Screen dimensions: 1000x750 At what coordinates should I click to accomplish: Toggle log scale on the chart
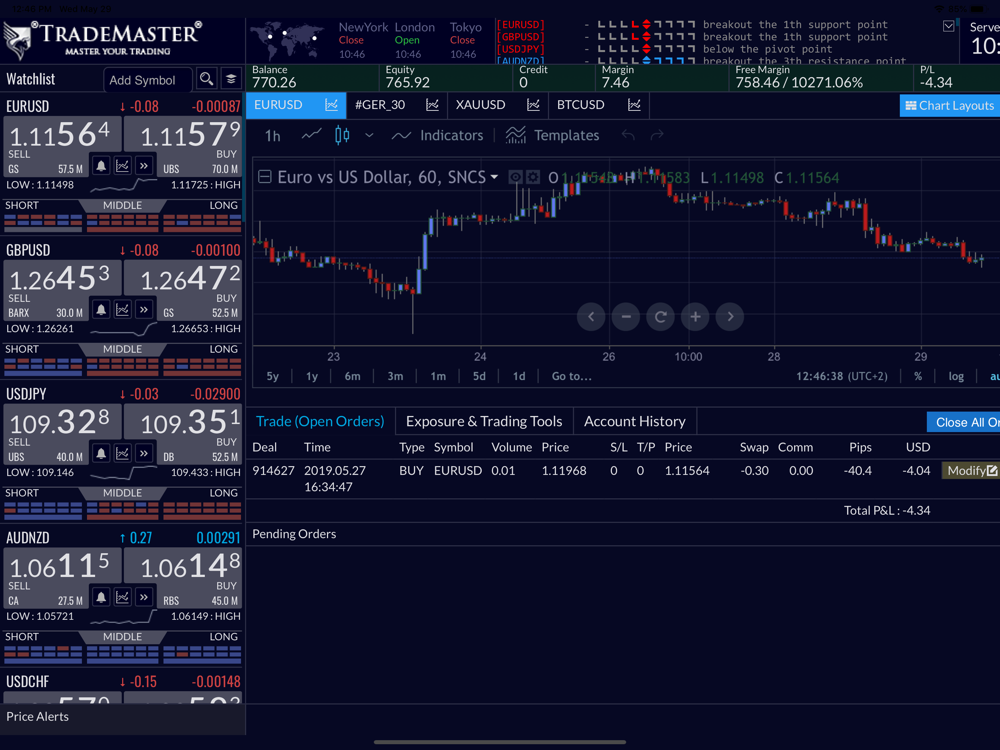(x=956, y=376)
